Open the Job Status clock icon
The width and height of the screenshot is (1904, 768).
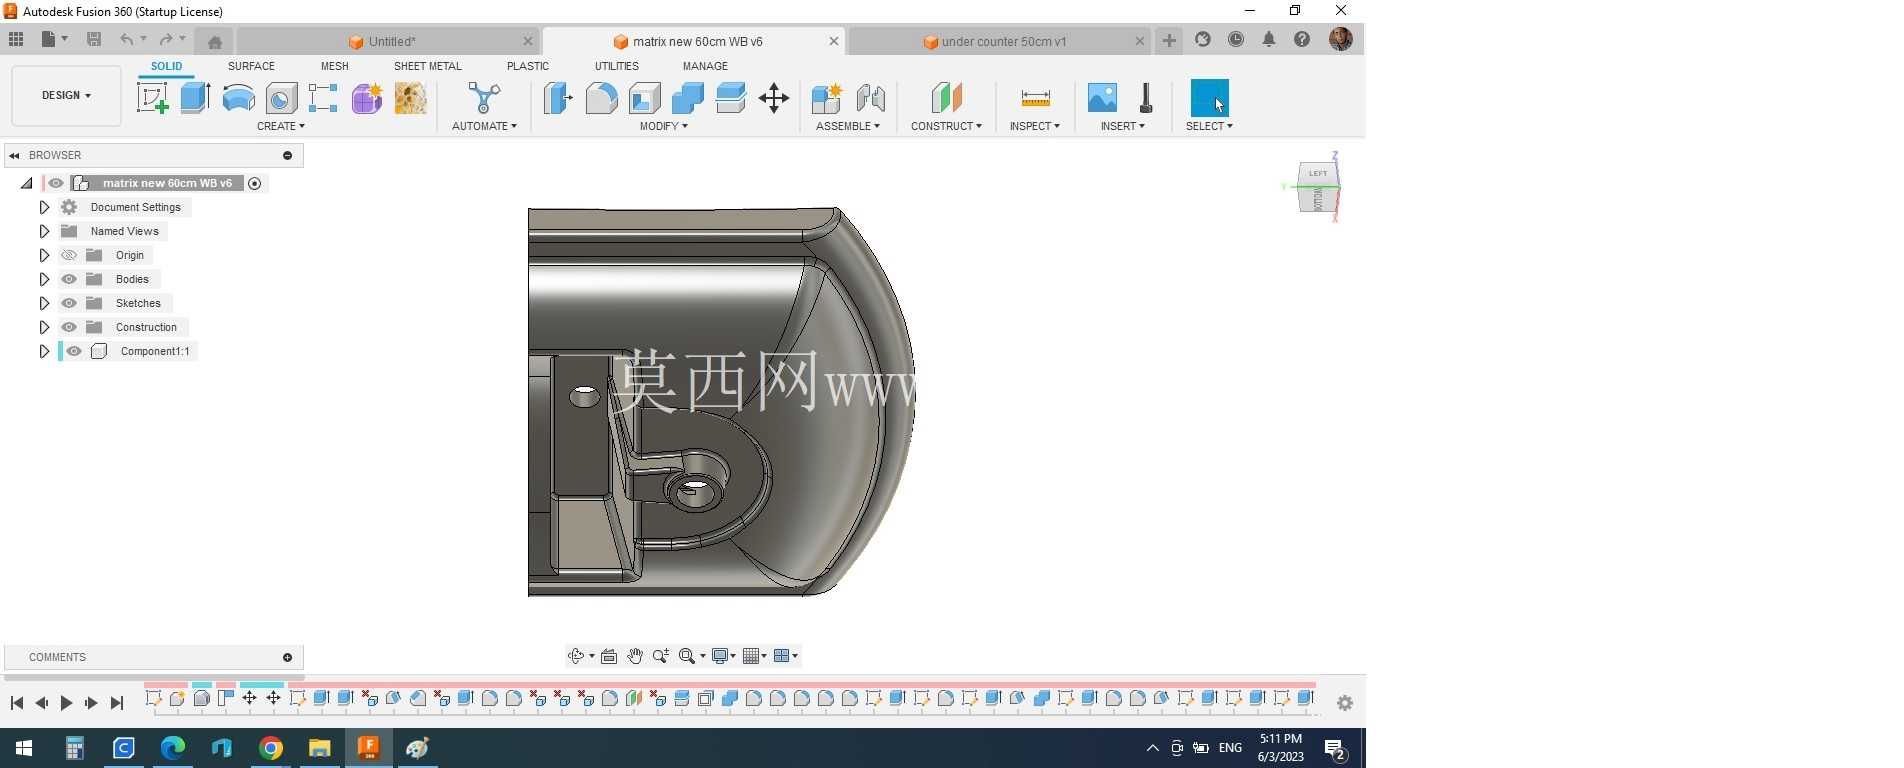tap(1236, 39)
